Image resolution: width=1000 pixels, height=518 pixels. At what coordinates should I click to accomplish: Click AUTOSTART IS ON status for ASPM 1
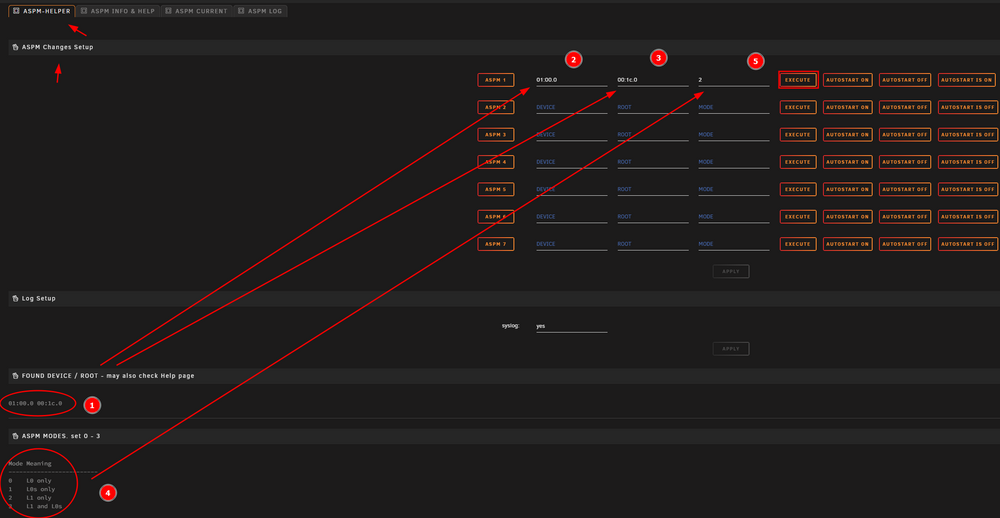[x=967, y=80]
